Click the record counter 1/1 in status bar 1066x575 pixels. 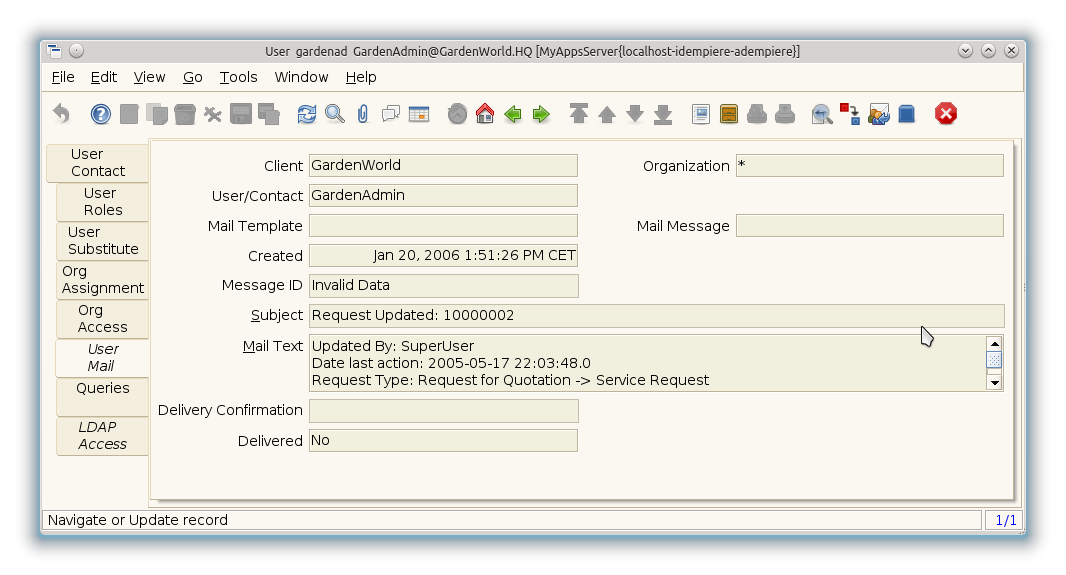[x=1005, y=520]
